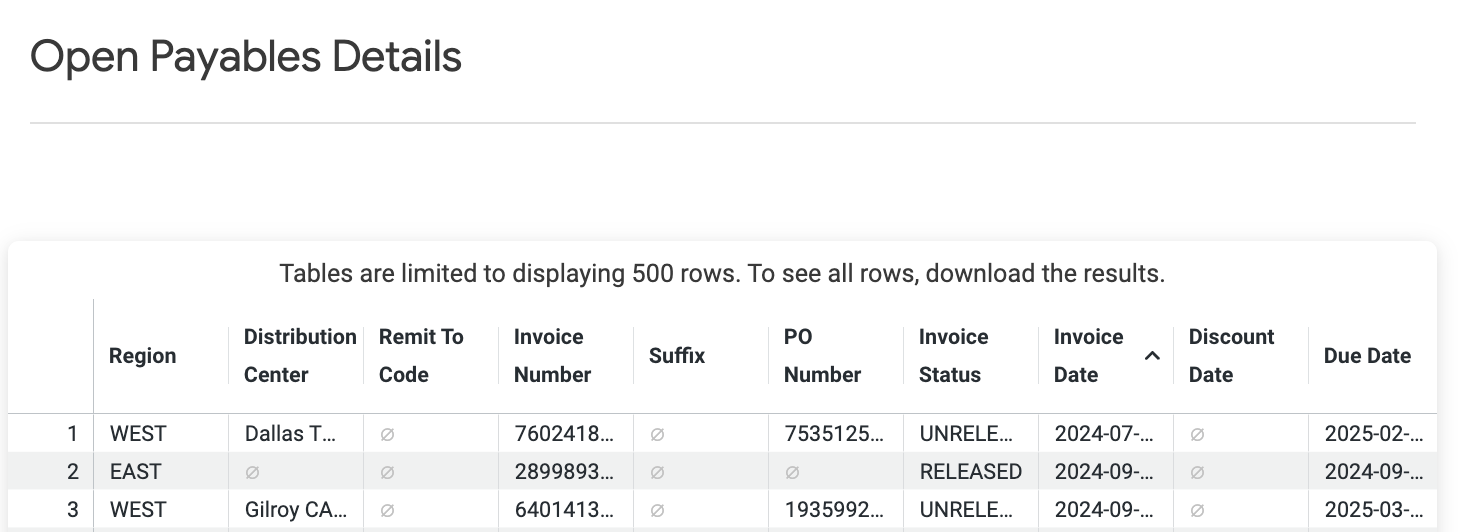Image resolution: width=1458 pixels, height=532 pixels.
Task: Click the Invoice Status column header
Action: click(x=953, y=356)
